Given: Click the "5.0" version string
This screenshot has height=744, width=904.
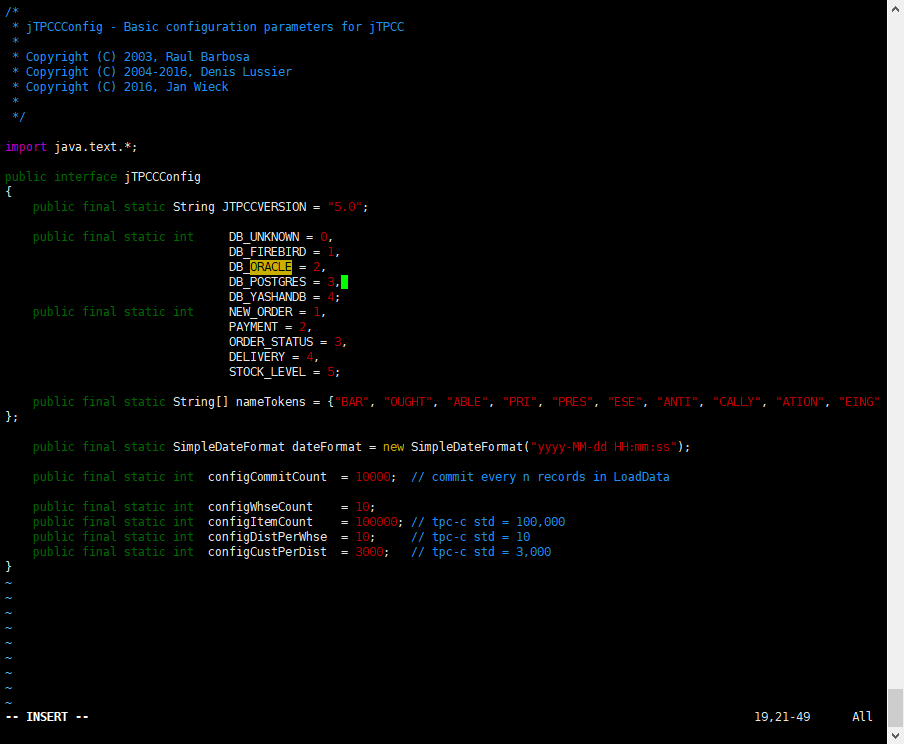Looking at the screenshot, I should (345, 207).
